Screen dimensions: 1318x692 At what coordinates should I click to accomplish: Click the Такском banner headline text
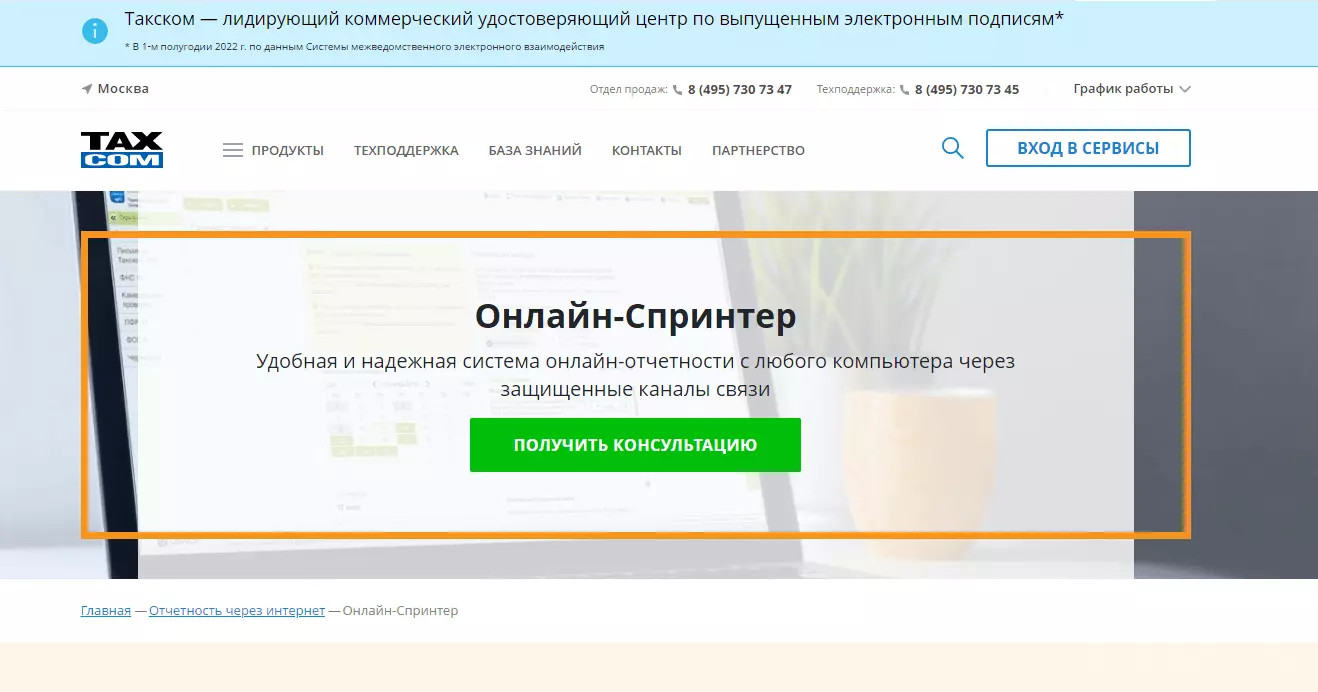pyautogui.click(x=594, y=19)
